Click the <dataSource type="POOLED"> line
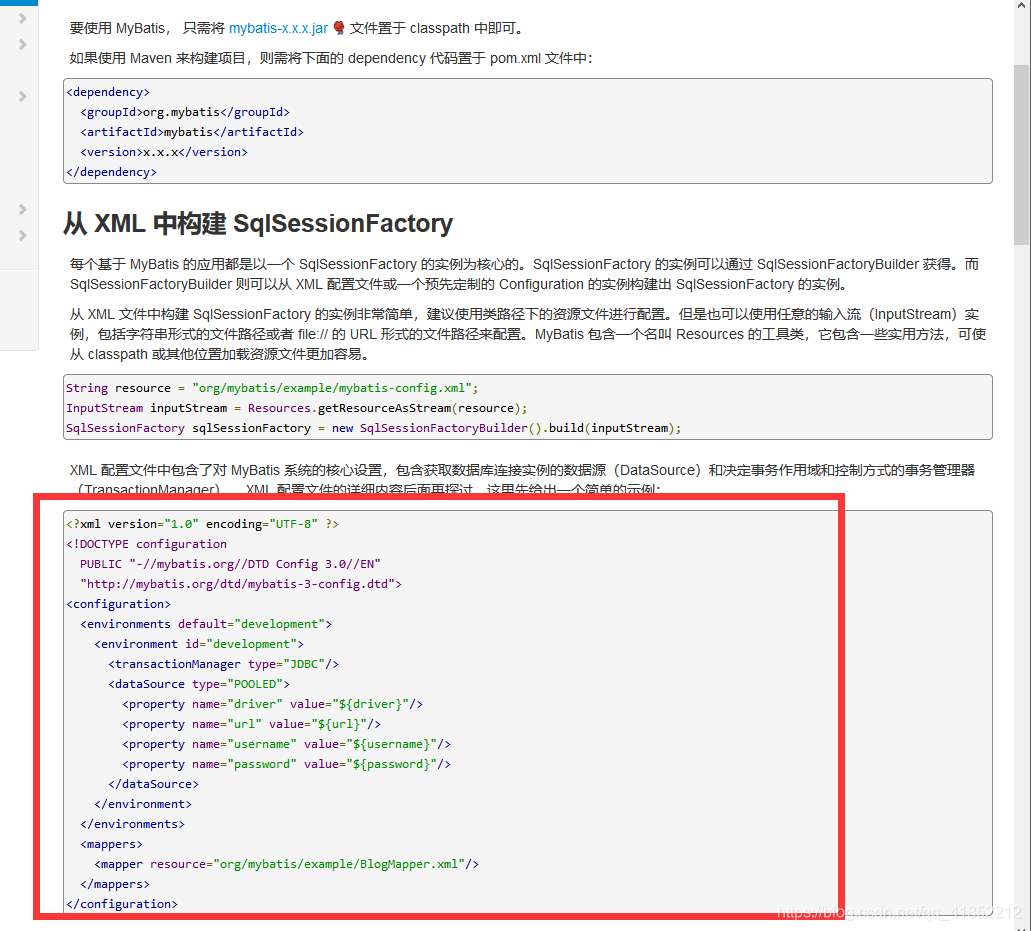This screenshot has height=931, width=1031. click(199, 684)
